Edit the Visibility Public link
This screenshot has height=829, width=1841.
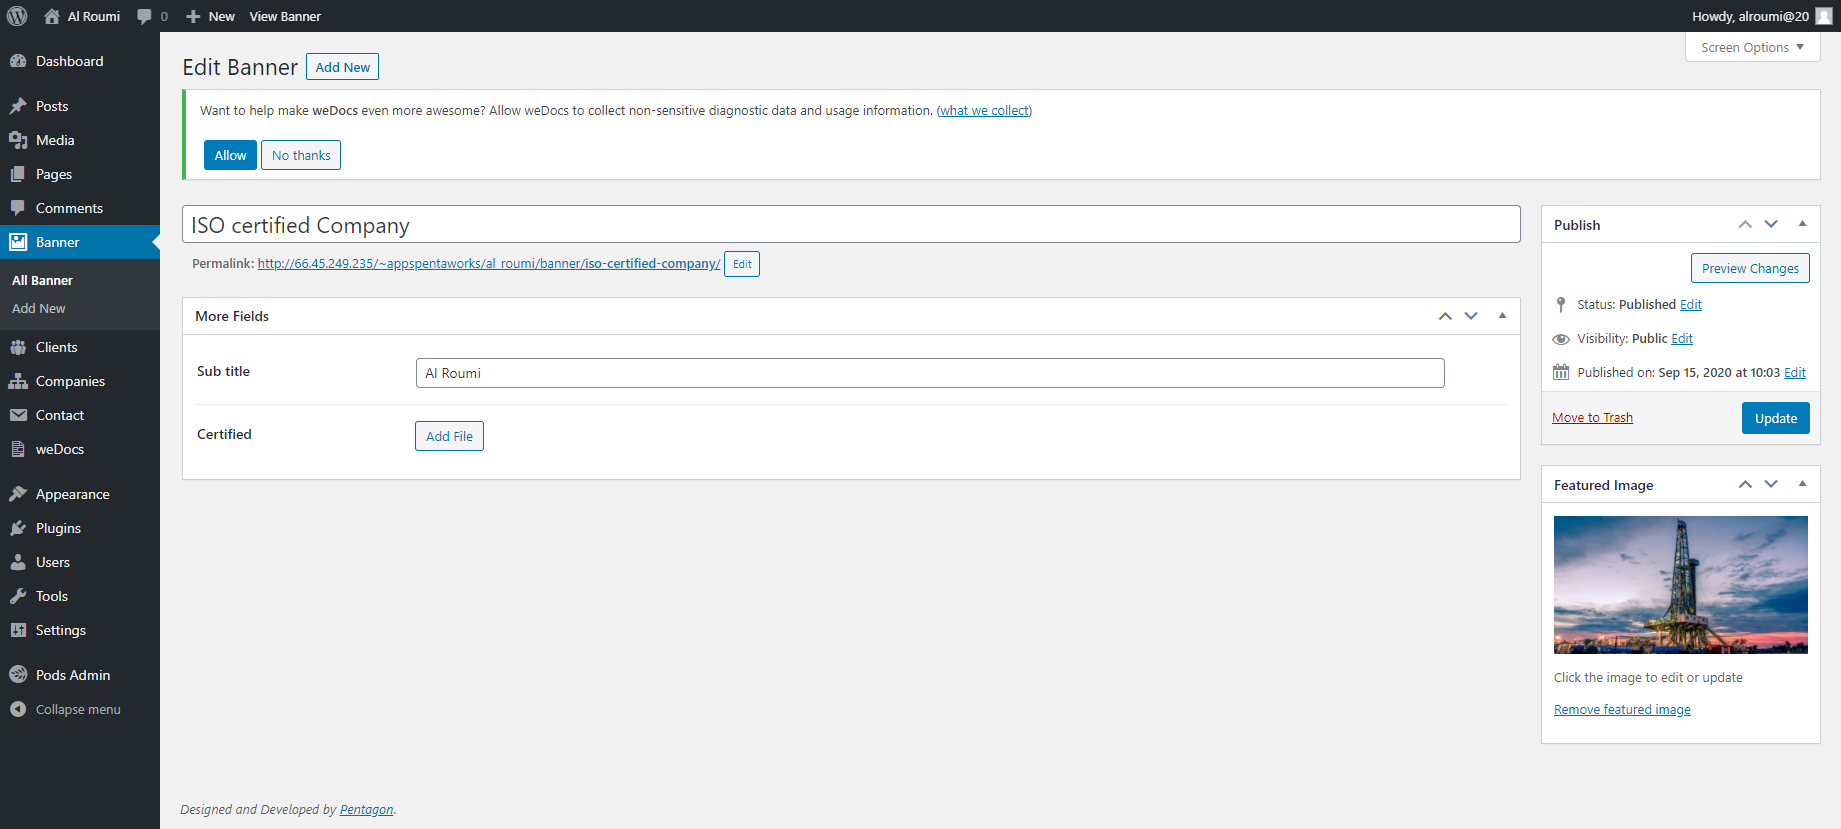coord(1682,339)
